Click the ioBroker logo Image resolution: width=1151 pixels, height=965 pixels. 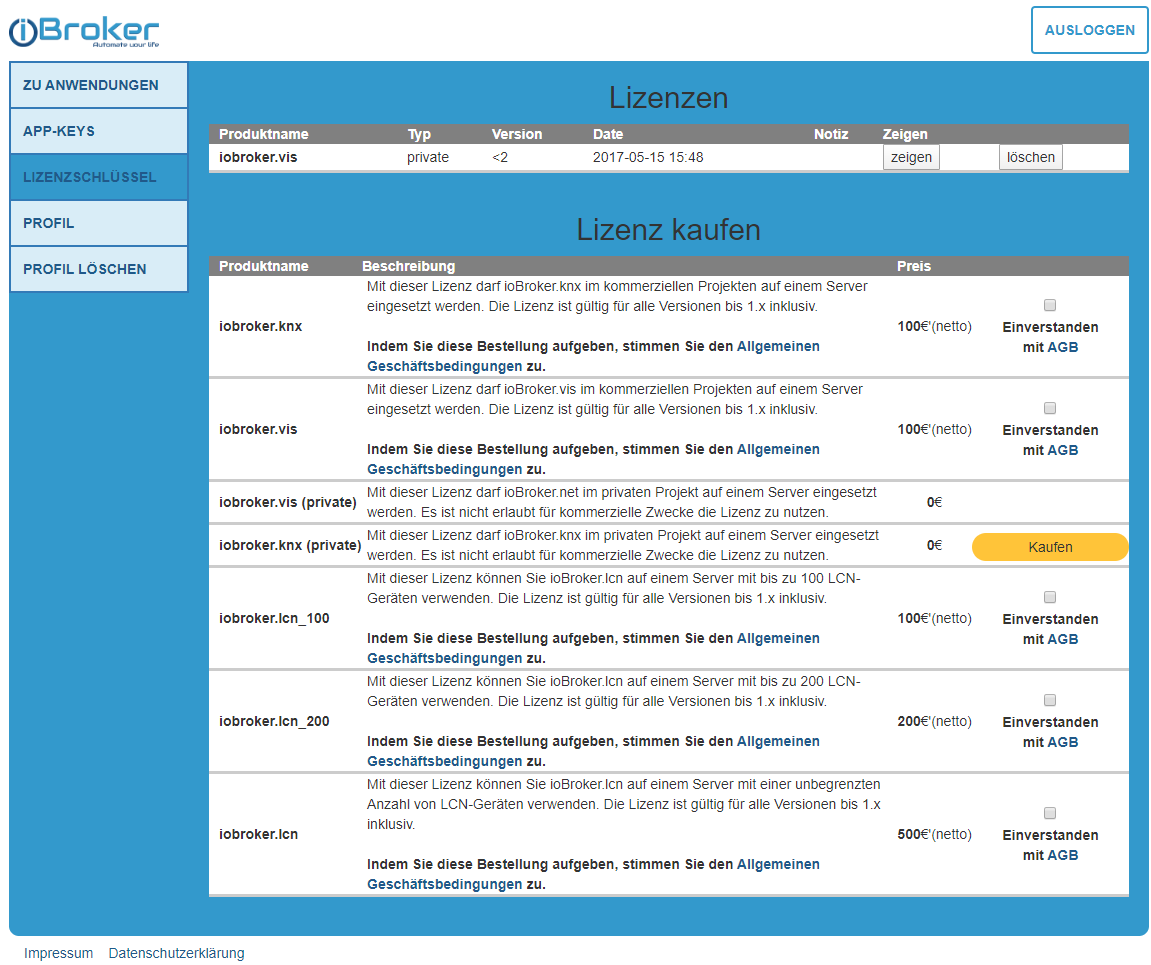point(84,32)
